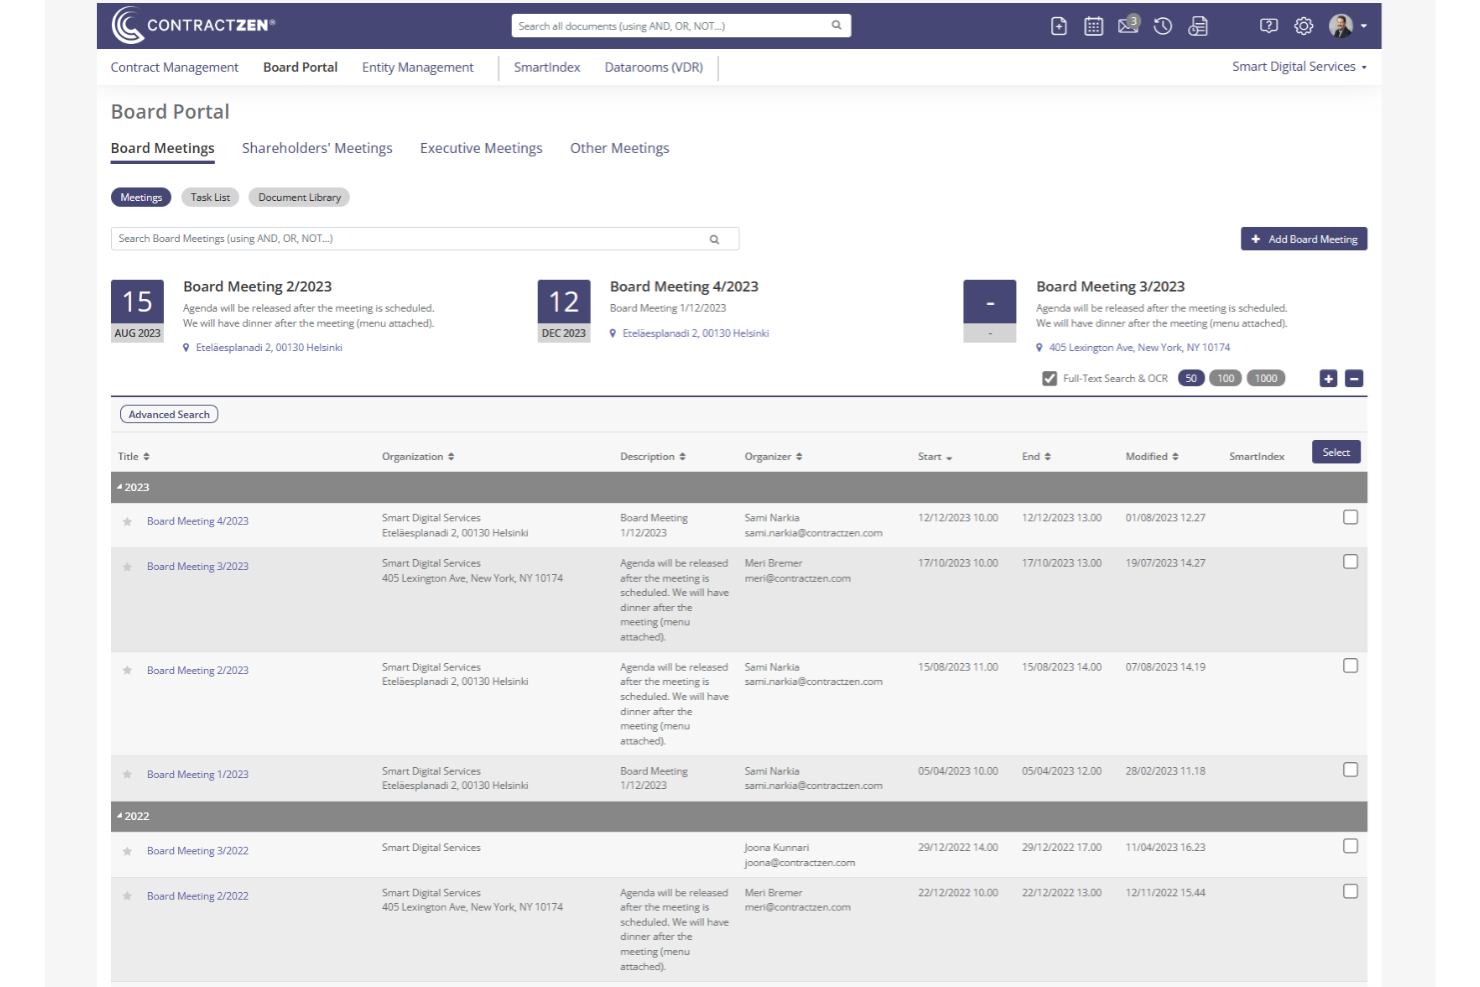Click the magnifier in the Board Meetings search
Image resolution: width=1480 pixels, height=987 pixels.
click(x=714, y=239)
